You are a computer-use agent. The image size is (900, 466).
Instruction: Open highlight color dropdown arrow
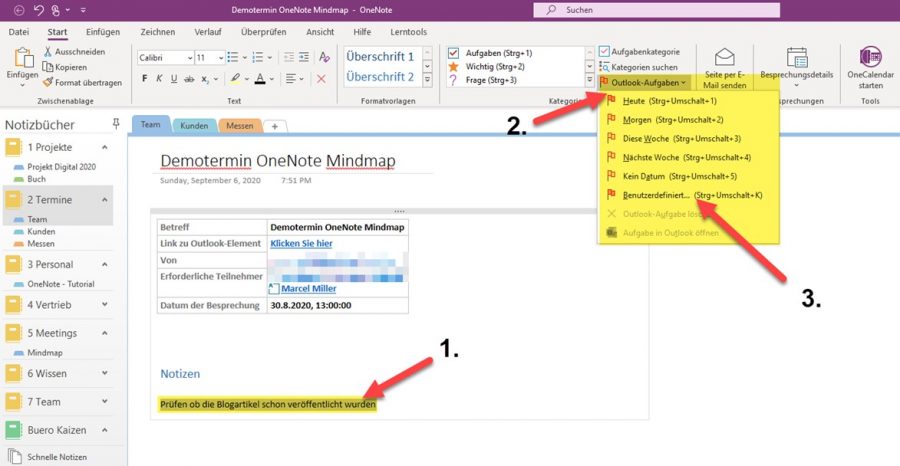pos(246,79)
